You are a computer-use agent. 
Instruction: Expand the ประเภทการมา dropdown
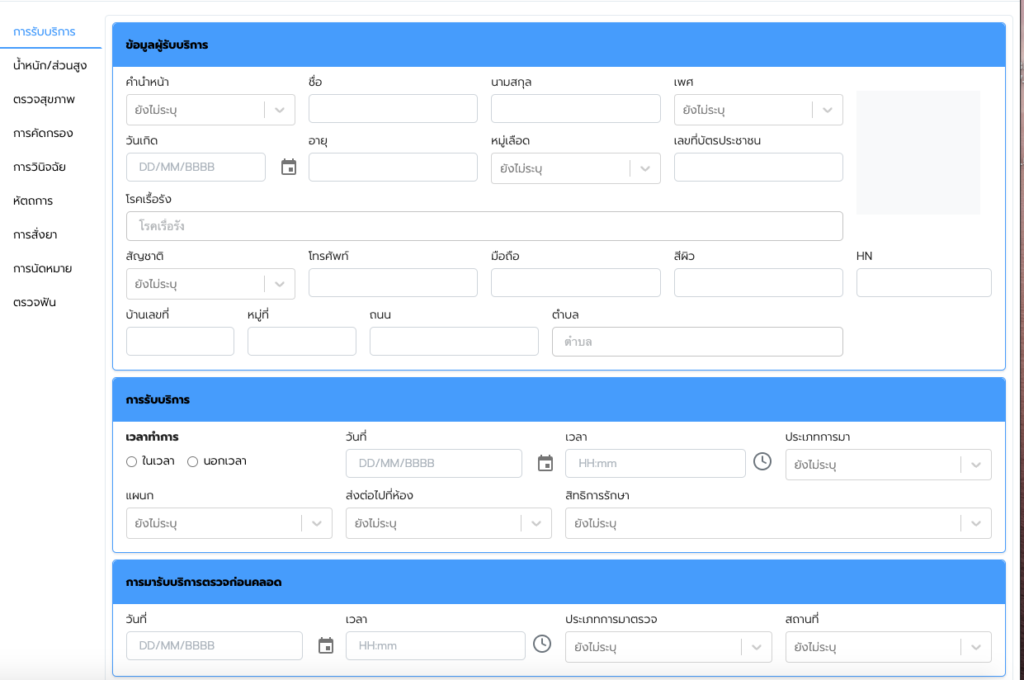click(887, 464)
